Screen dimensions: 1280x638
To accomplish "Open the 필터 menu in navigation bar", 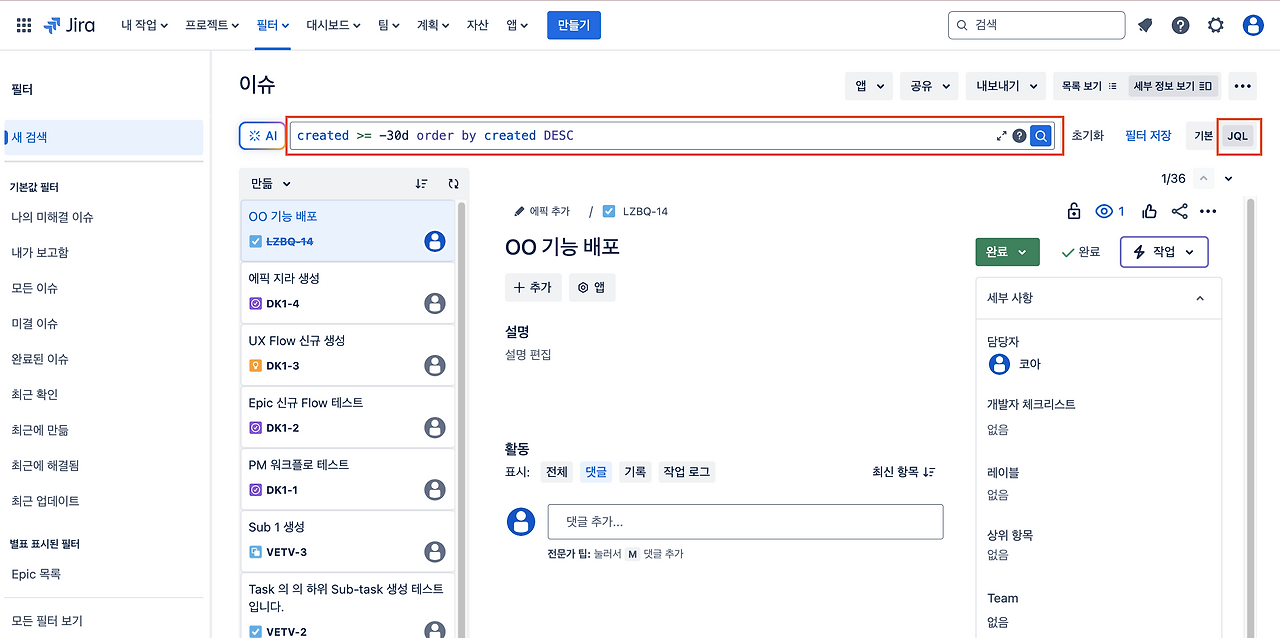I will (272, 25).
